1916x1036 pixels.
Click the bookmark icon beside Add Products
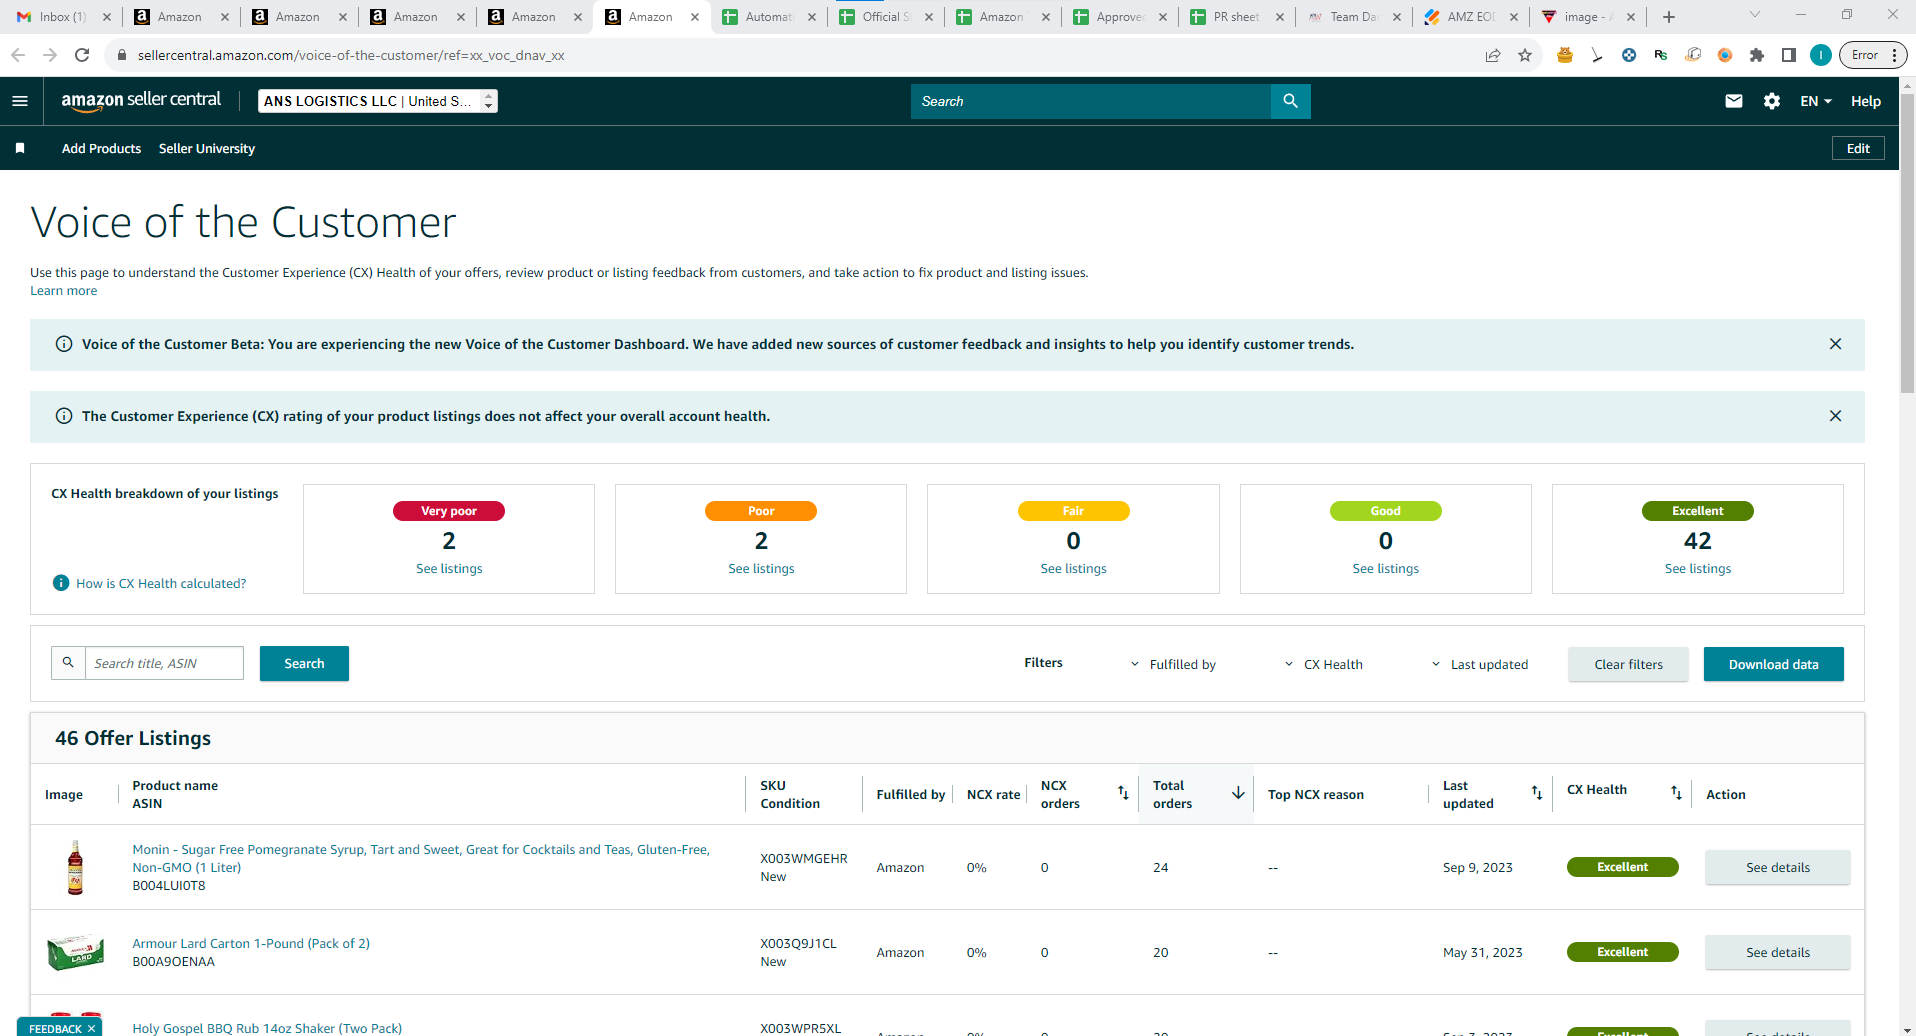point(20,148)
